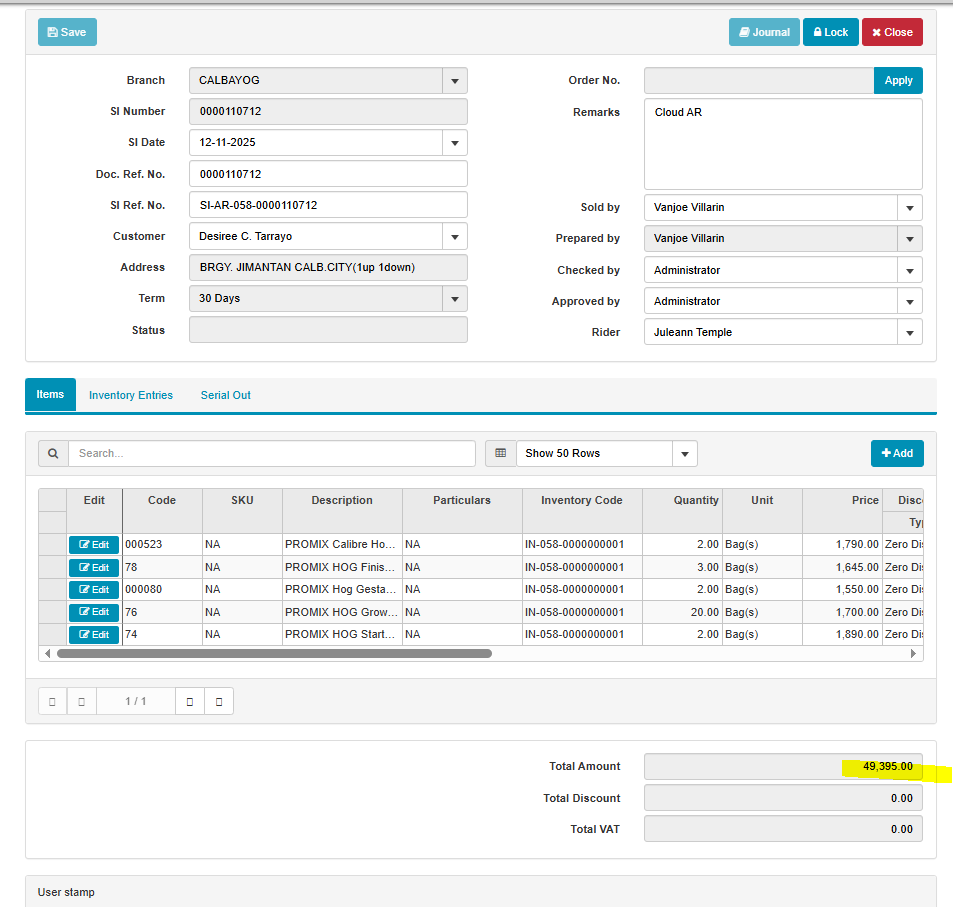Image resolution: width=953 pixels, height=907 pixels.
Task: Add a new item line
Action: pos(897,453)
